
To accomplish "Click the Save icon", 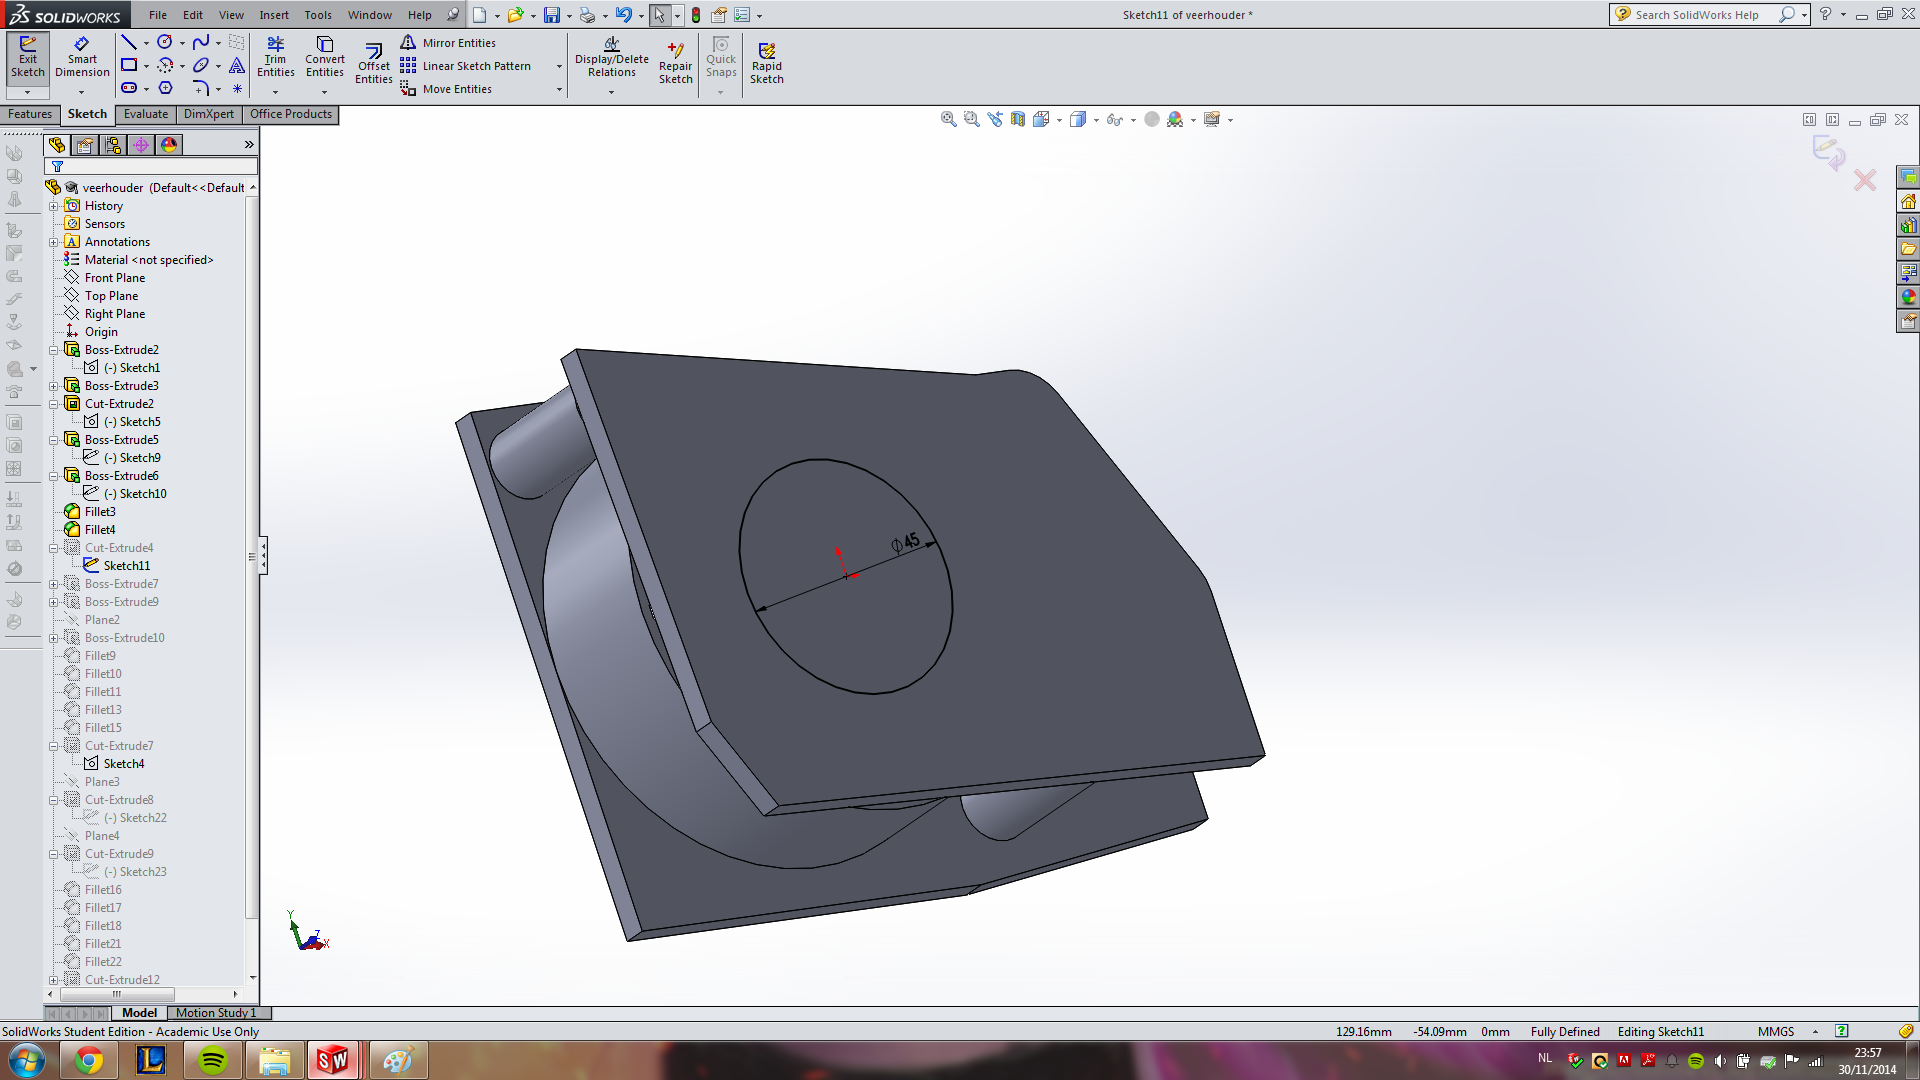I will click(x=551, y=15).
